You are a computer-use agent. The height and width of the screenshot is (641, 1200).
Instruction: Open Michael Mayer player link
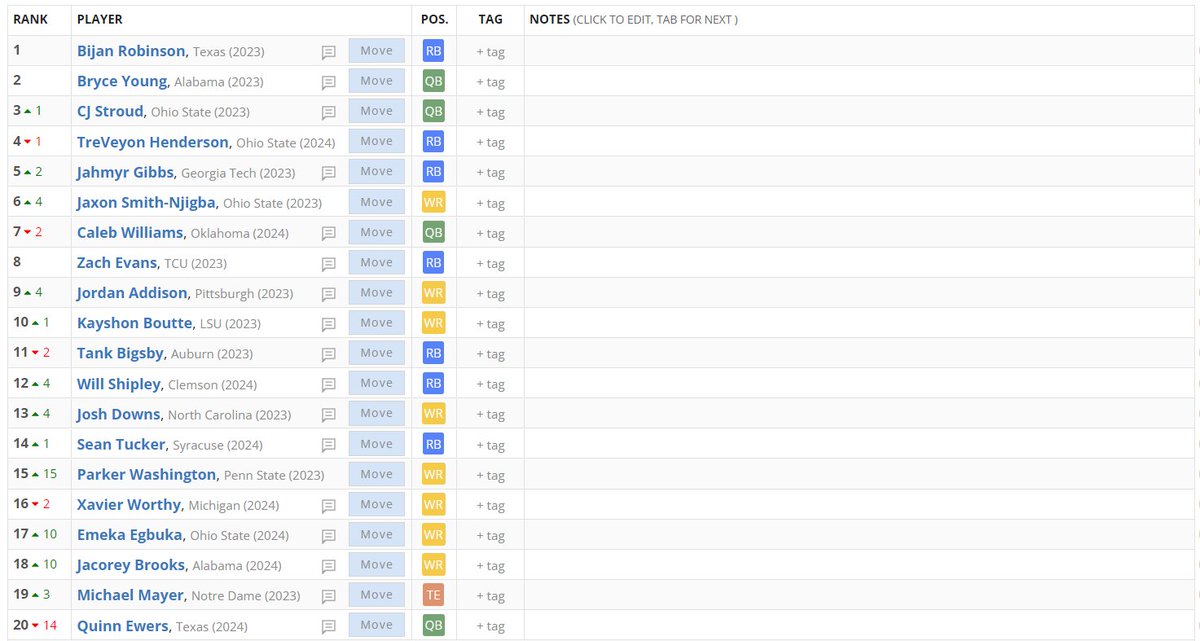point(130,595)
